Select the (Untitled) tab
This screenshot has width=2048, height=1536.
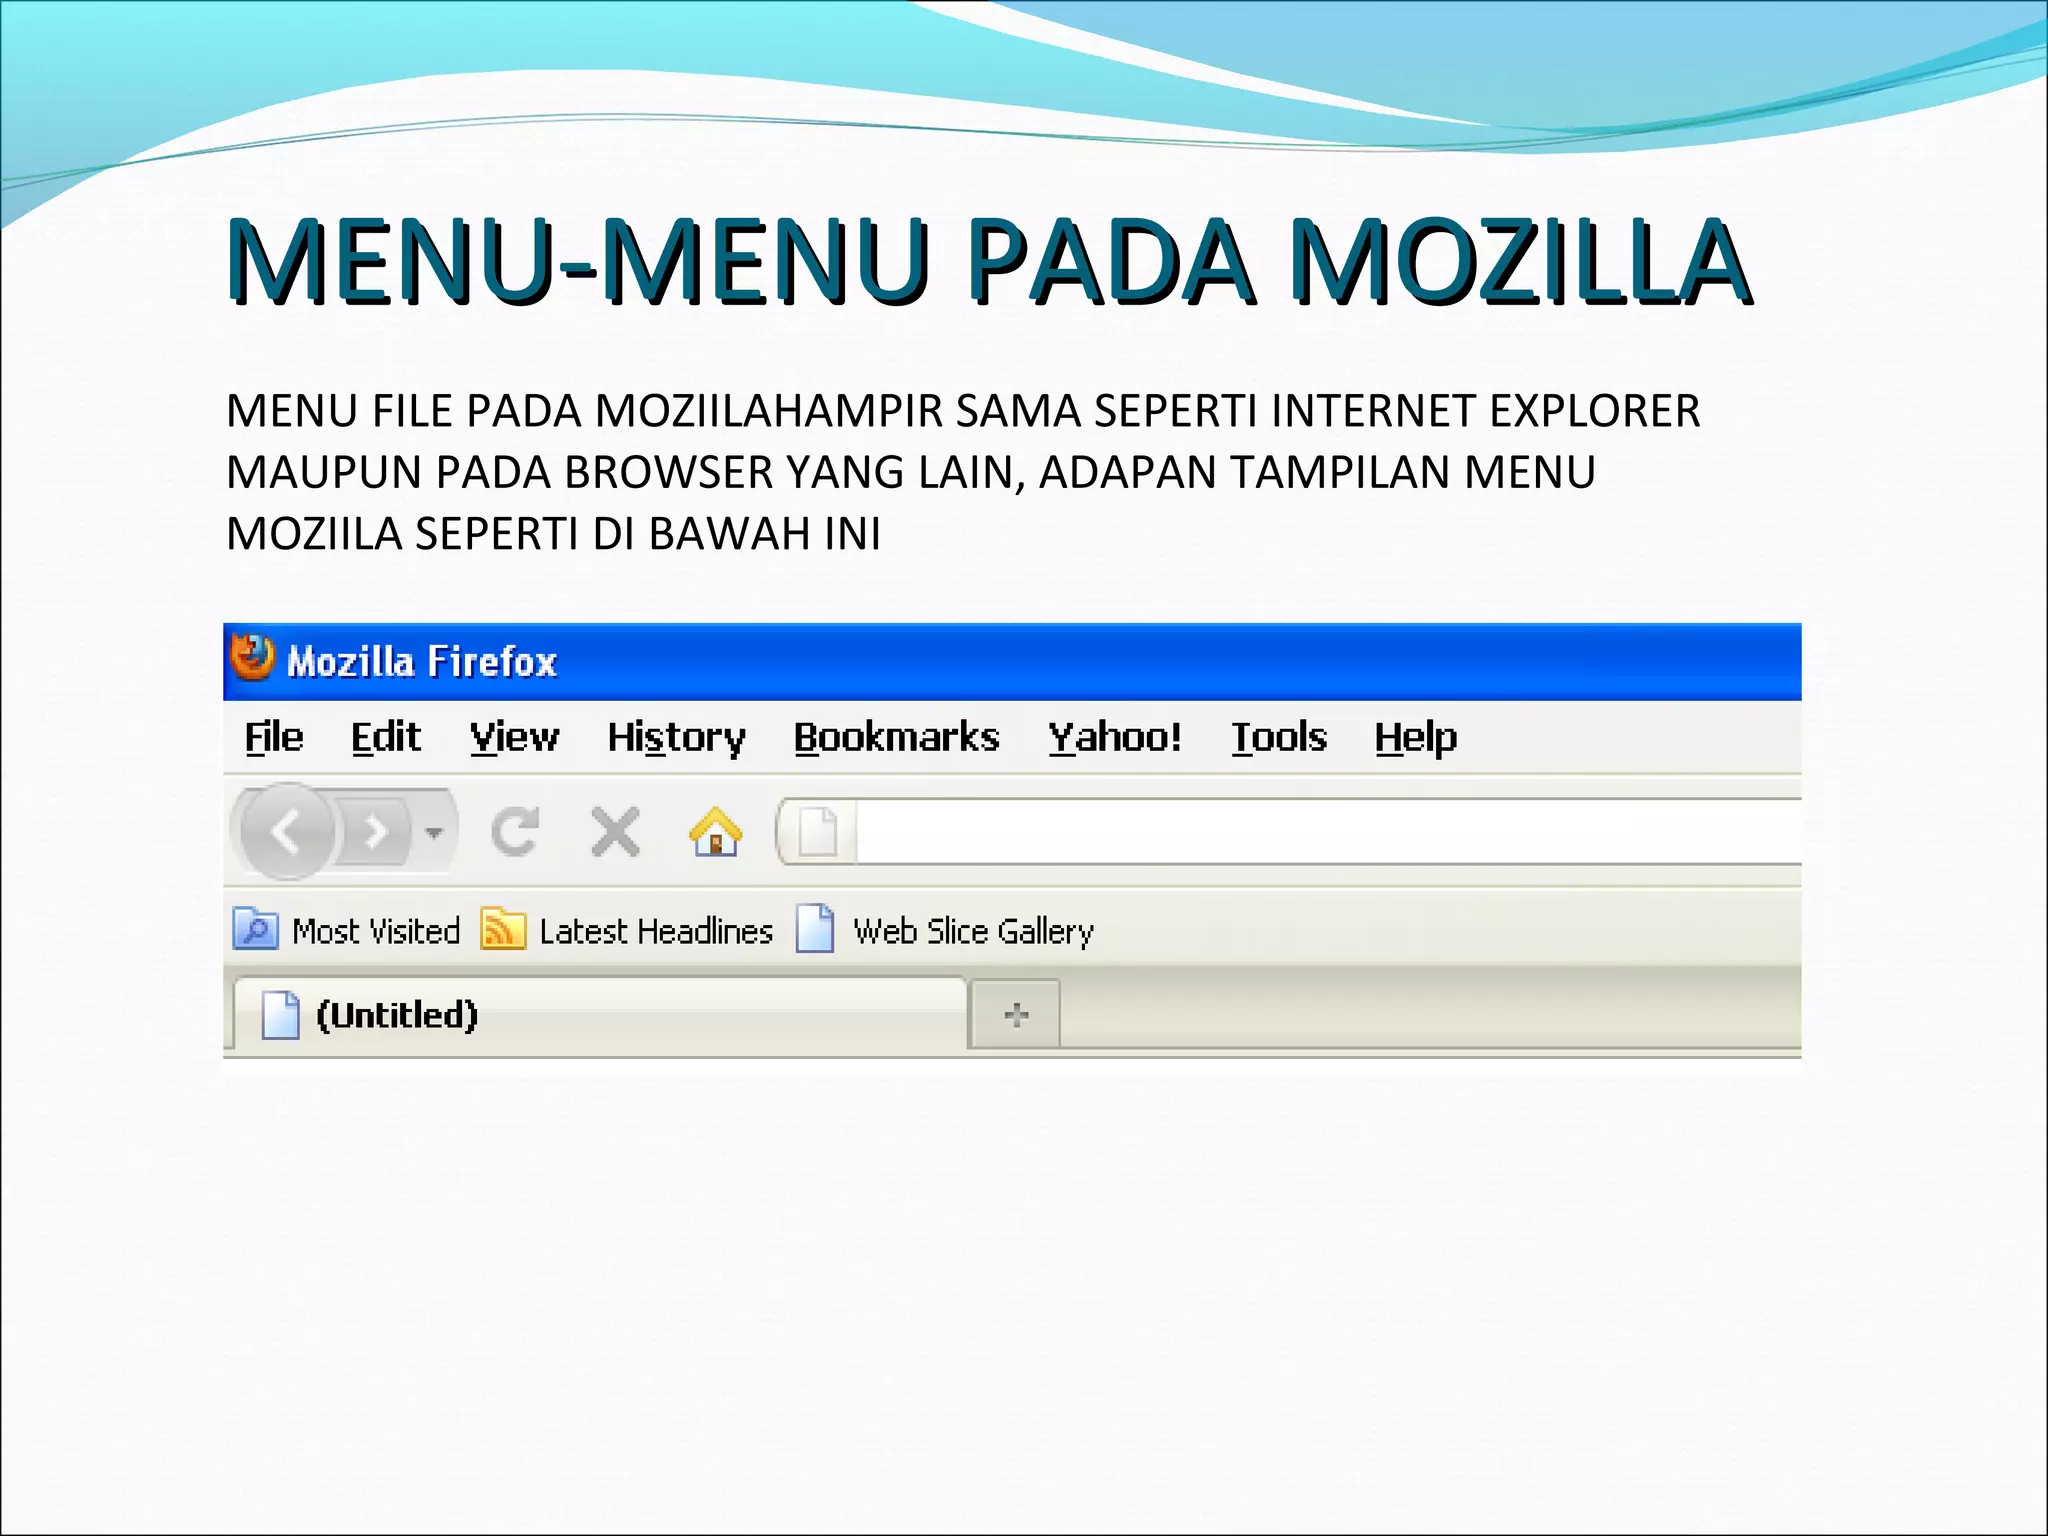[600, 1015]
